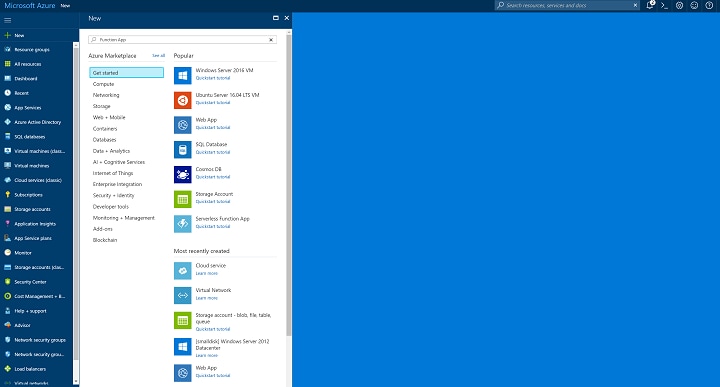The image size is (720, 387).
Task: Clear the Marketplace search text
Action: 271,40
